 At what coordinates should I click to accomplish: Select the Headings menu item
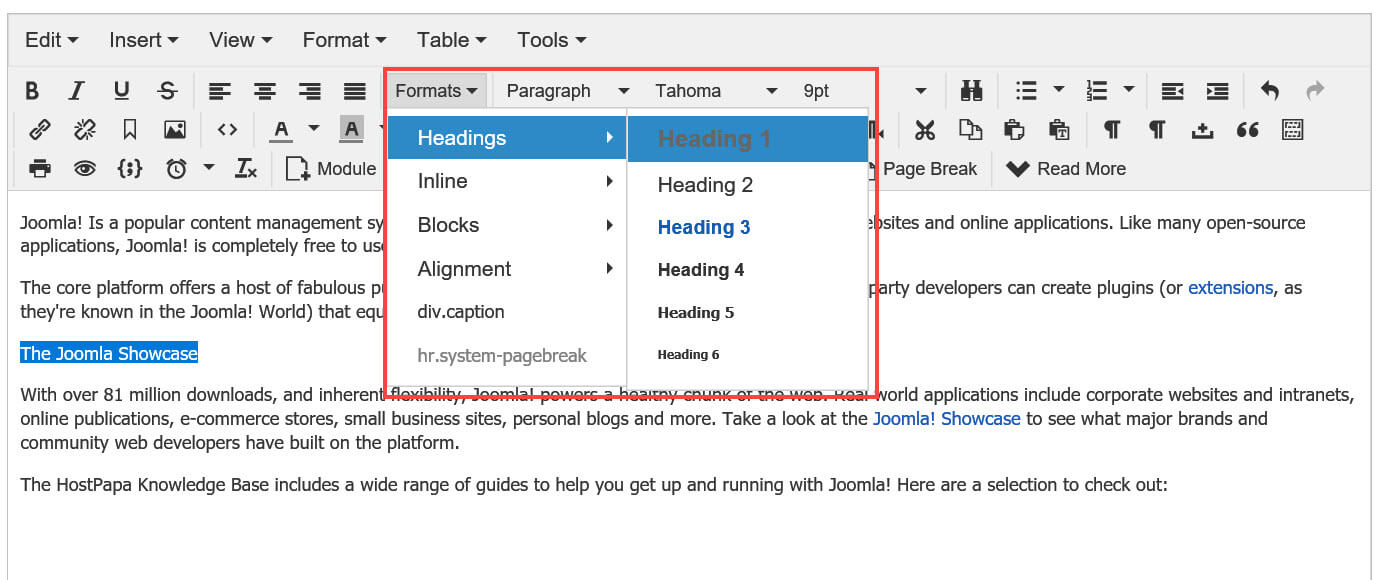pos(507,138)
